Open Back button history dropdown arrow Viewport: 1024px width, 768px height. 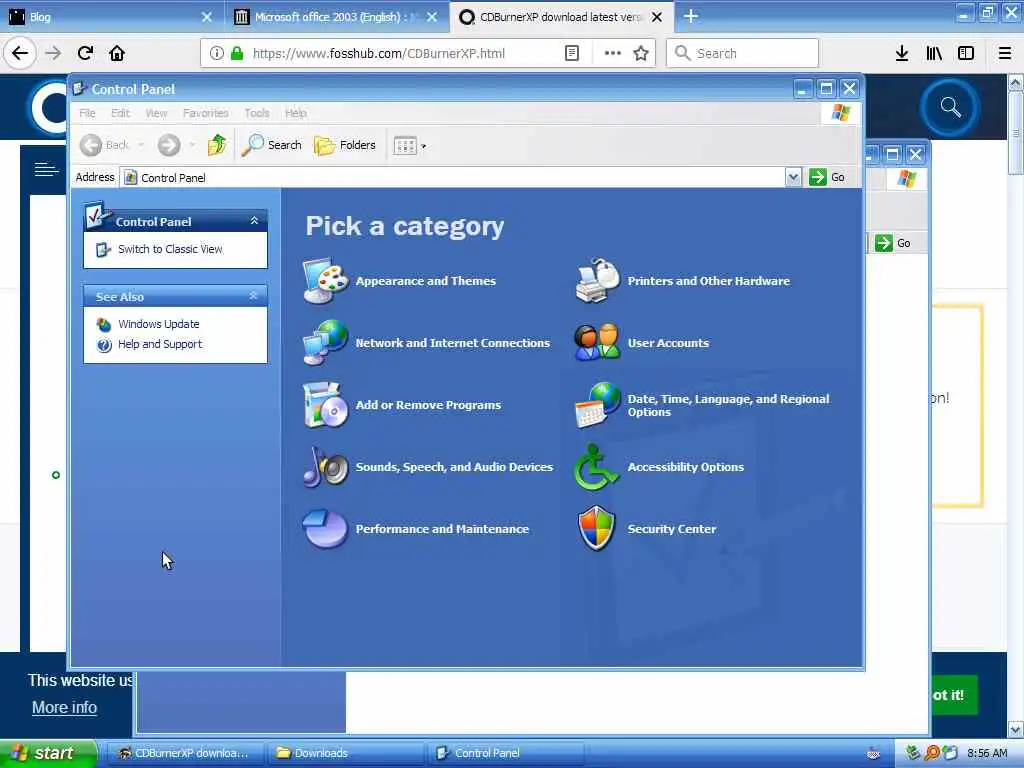coord(140,145)
